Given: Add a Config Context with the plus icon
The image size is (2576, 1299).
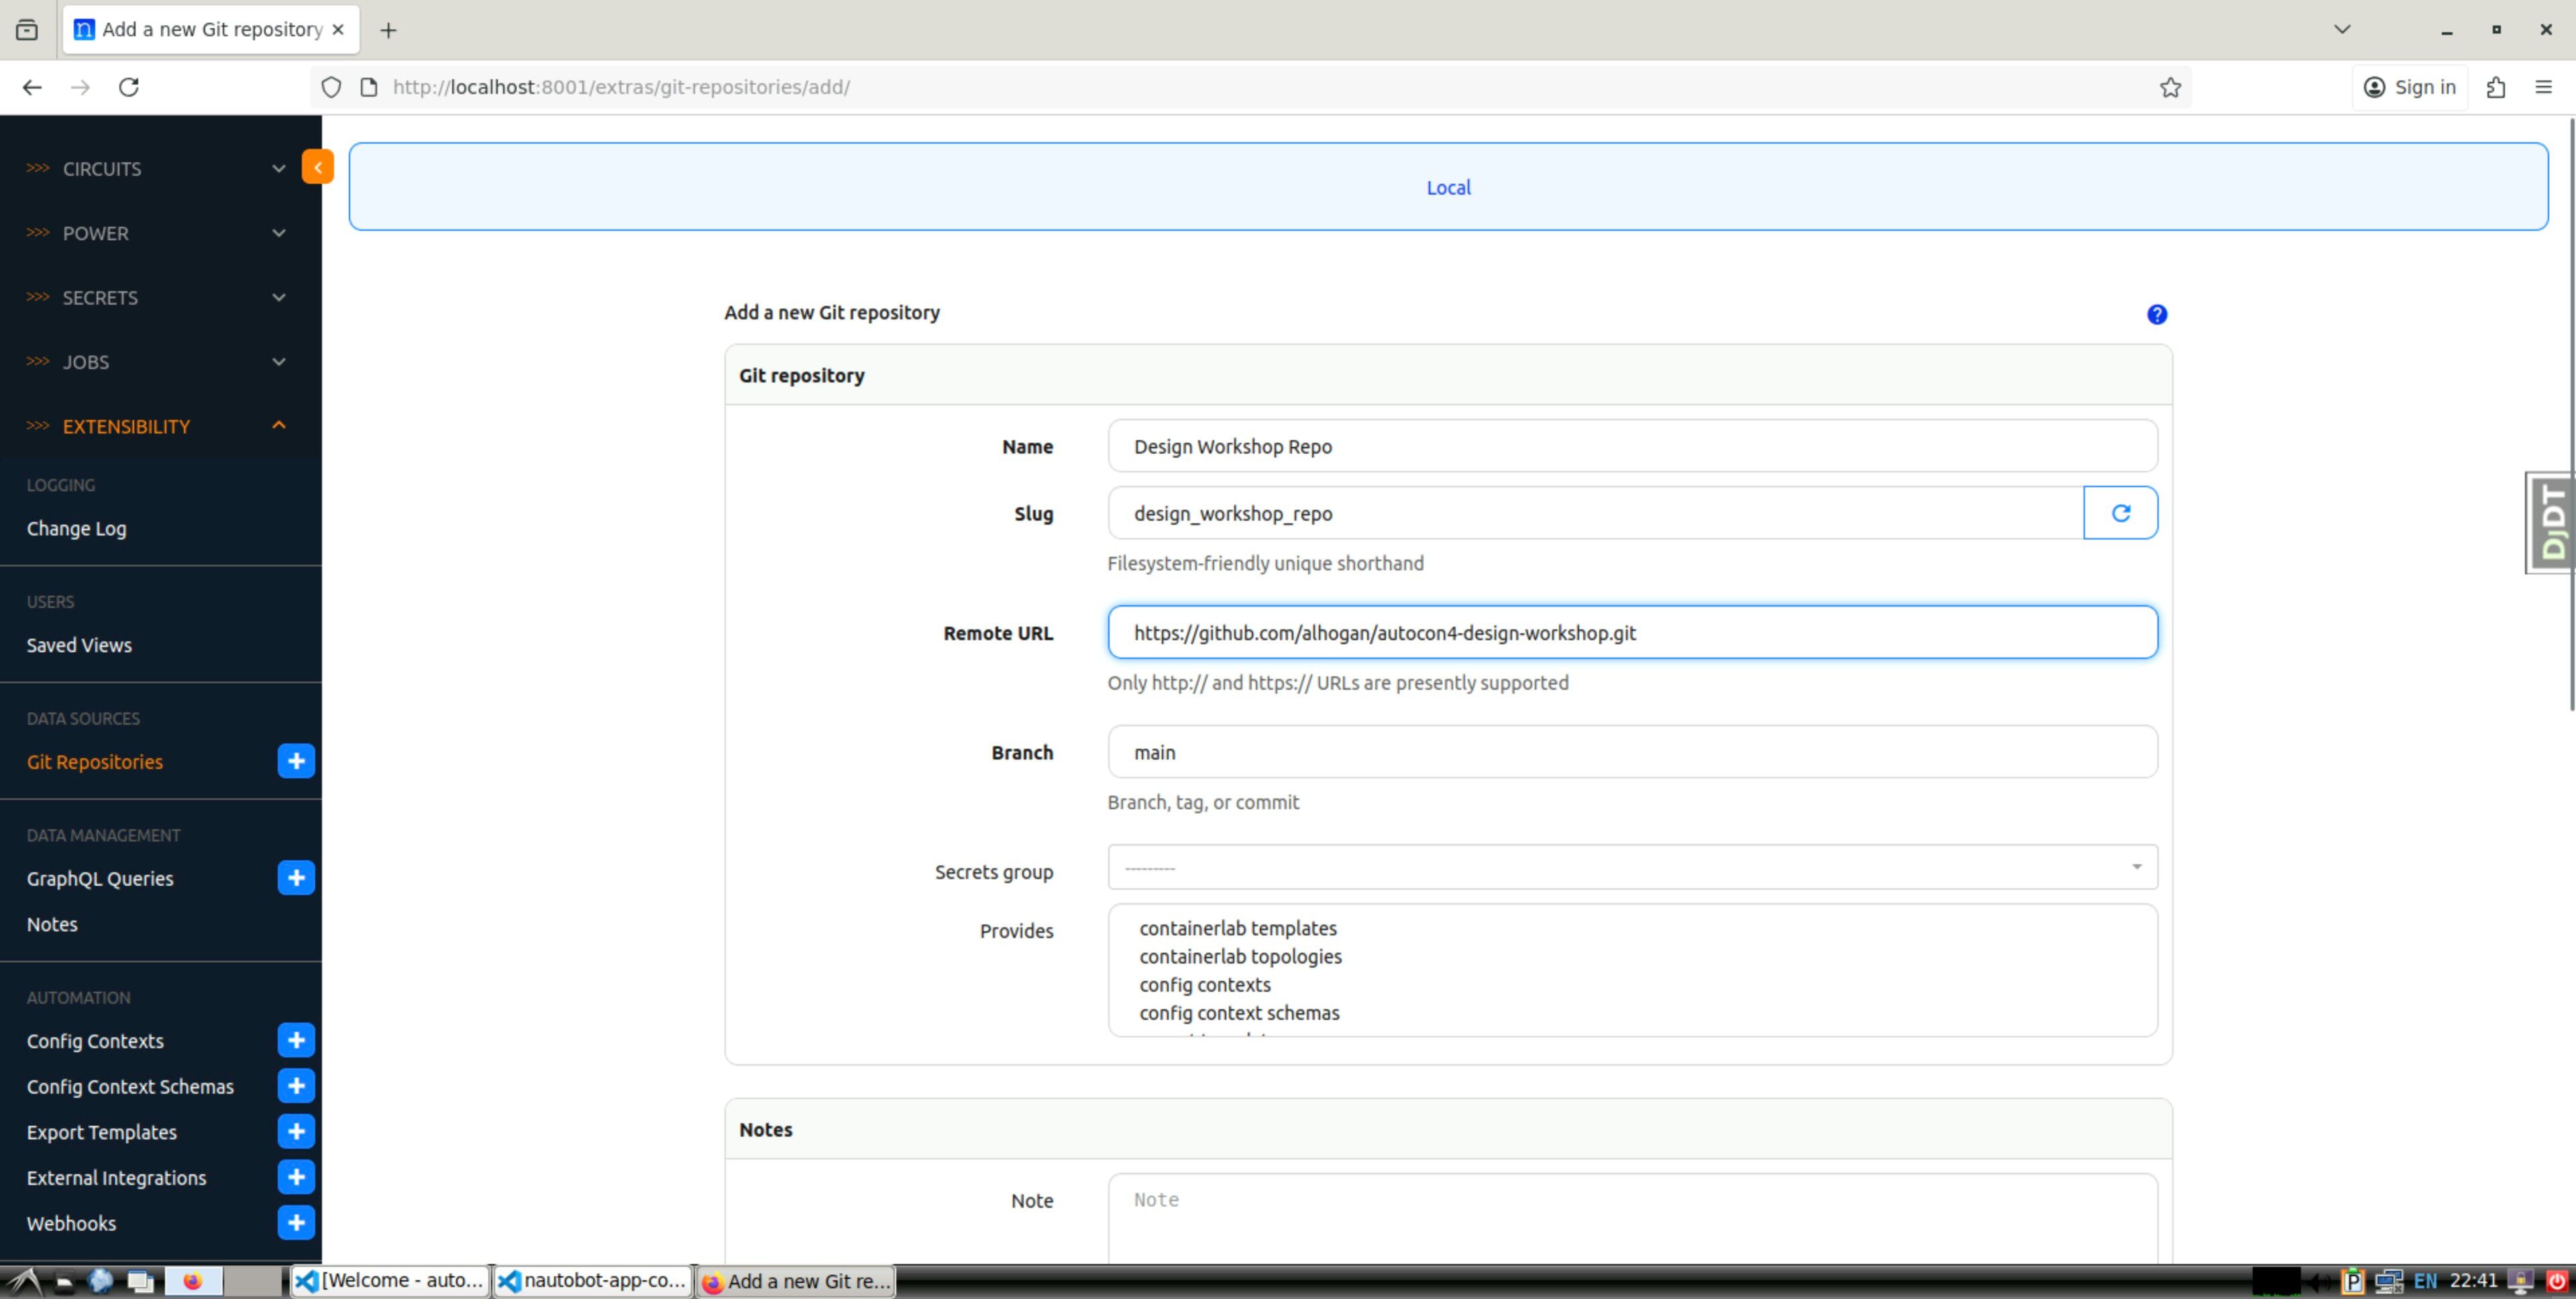Looking at the screenshot, I should pos(296,1040).
